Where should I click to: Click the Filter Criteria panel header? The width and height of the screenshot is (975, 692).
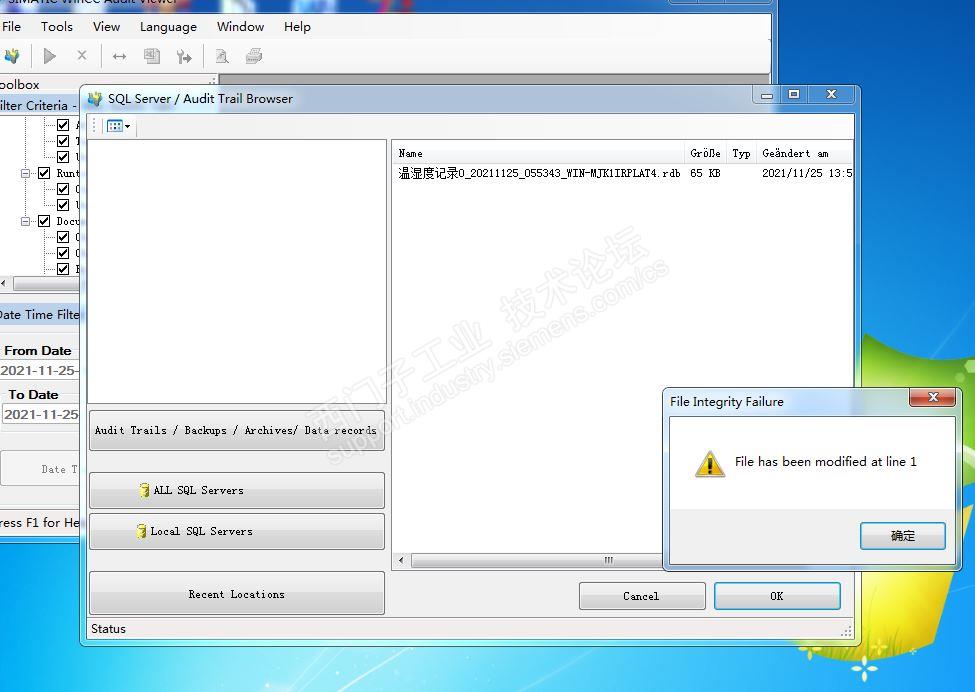[40, 105]
